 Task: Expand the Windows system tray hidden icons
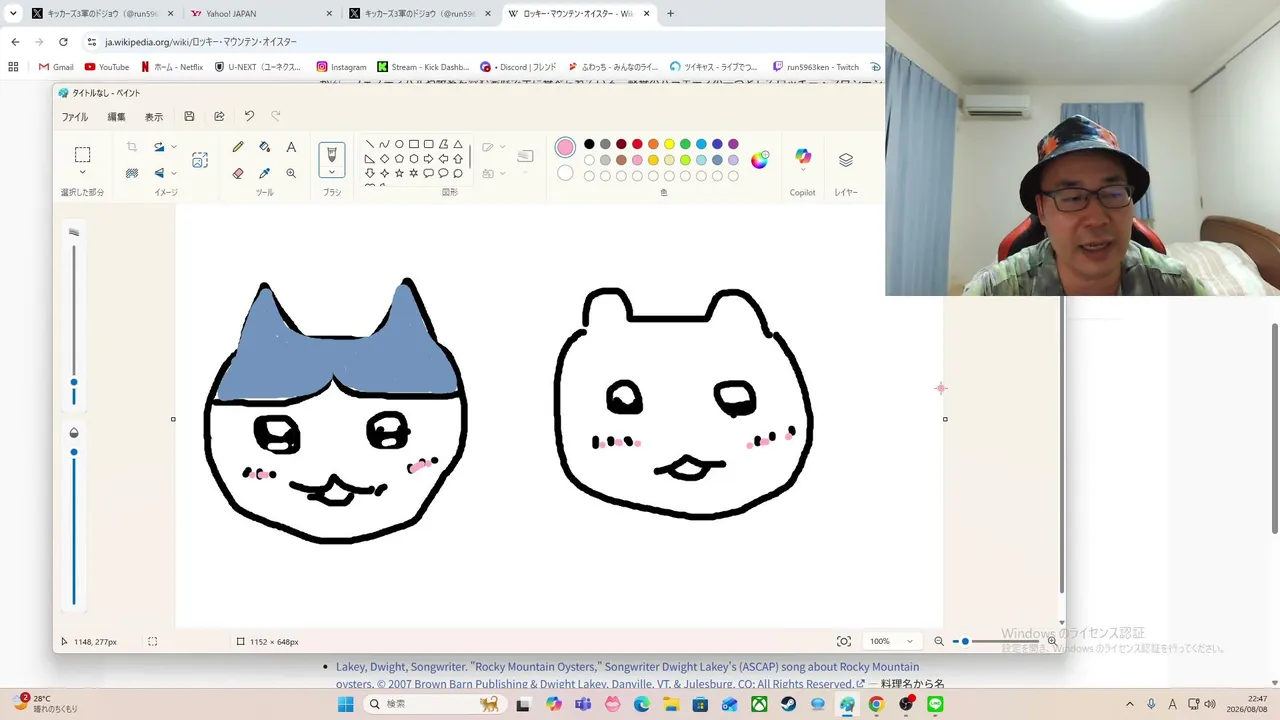click(x=1130, y=704)
